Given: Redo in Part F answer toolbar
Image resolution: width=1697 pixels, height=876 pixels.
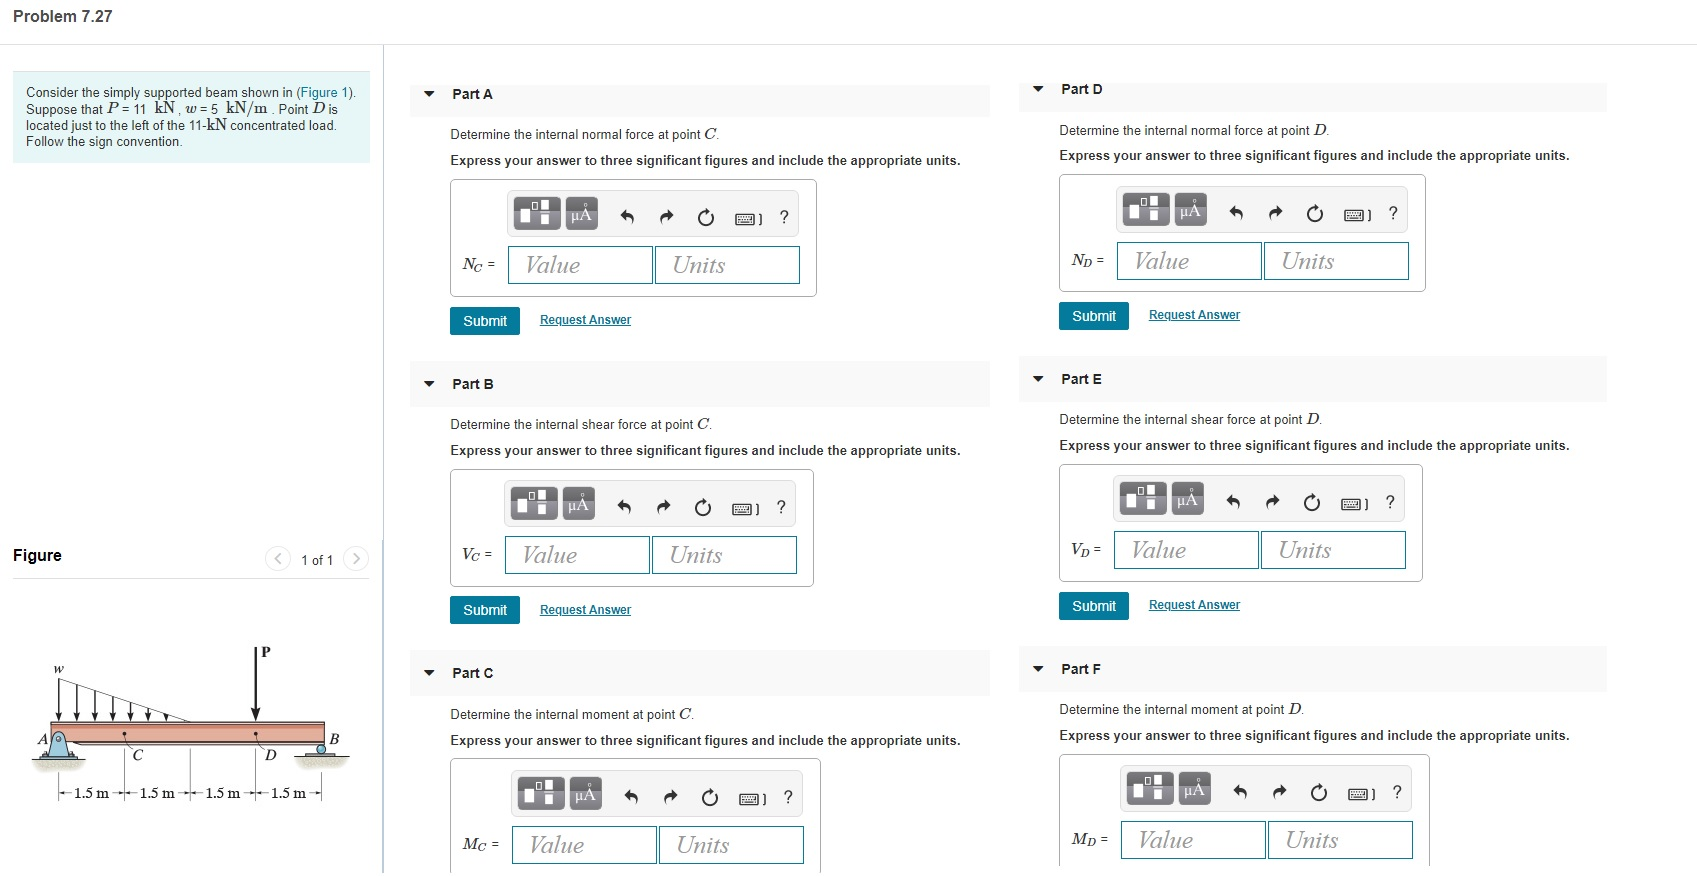Looking at the screenshot, I should tap(1279, 792).
